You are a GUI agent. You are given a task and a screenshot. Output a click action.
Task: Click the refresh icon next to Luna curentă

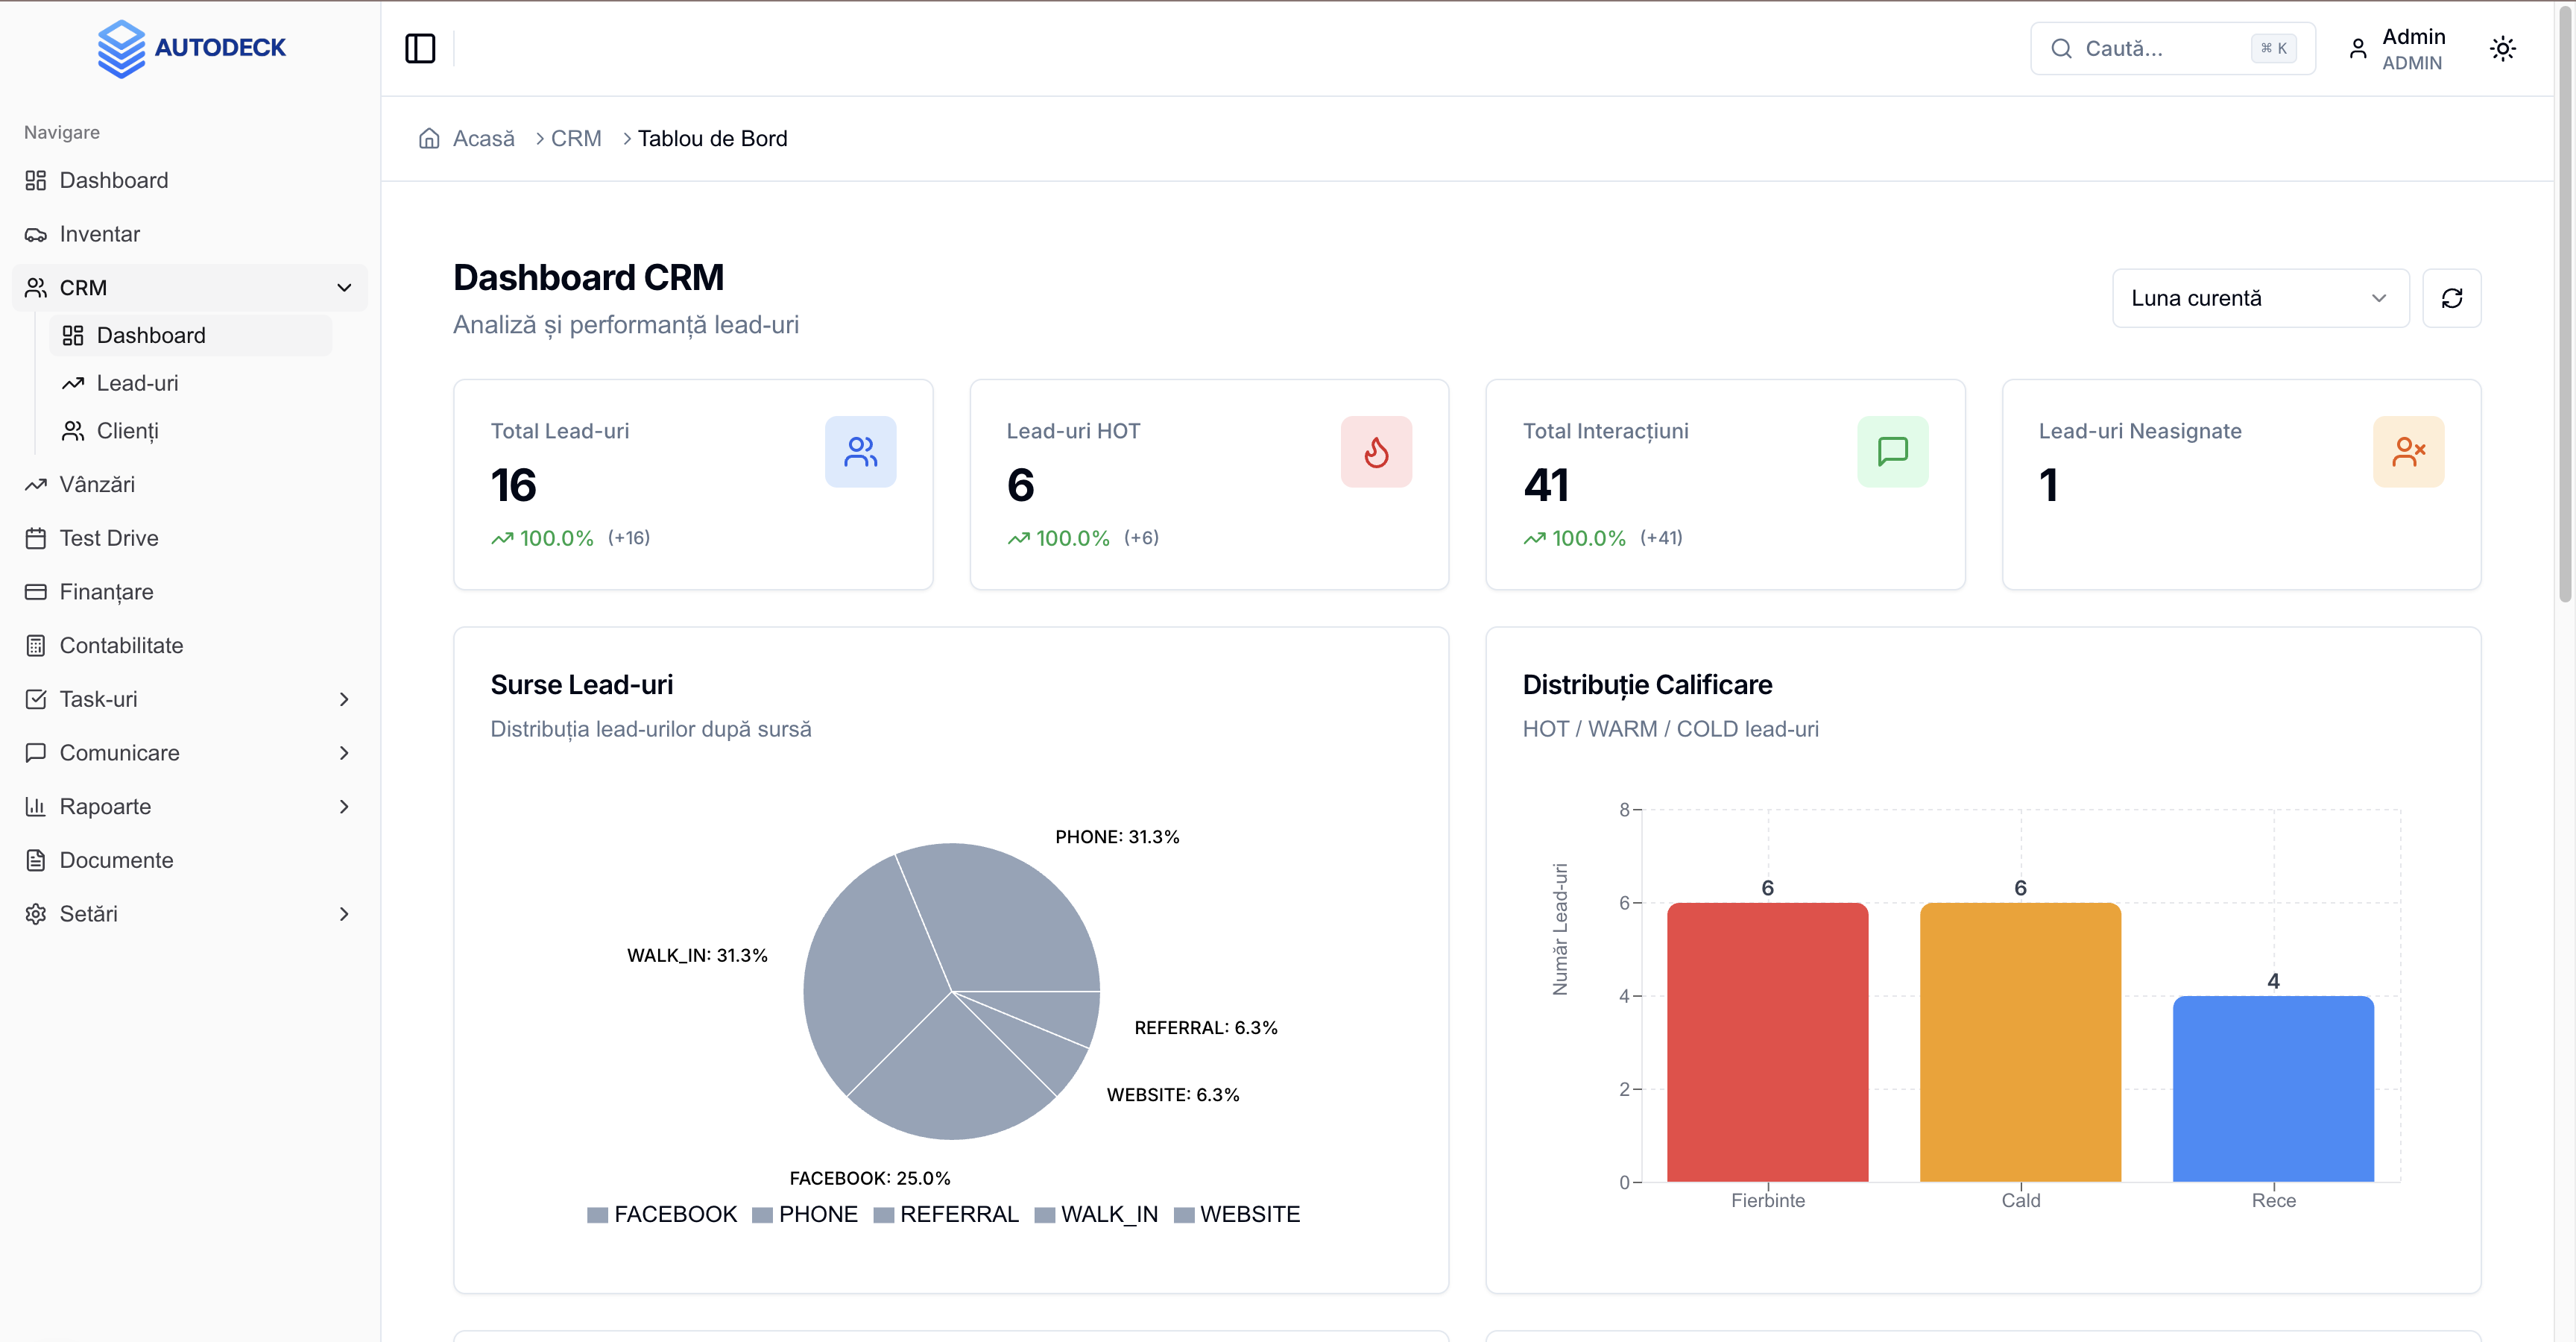click(x=2451, y=297)
